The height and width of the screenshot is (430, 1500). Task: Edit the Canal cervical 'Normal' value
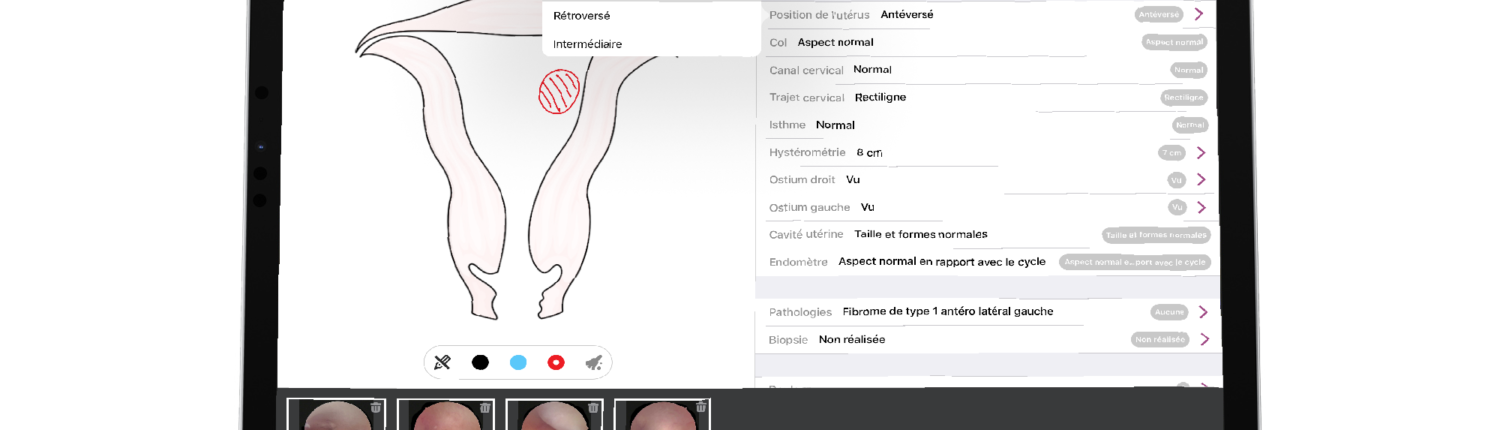coord(872,70)
